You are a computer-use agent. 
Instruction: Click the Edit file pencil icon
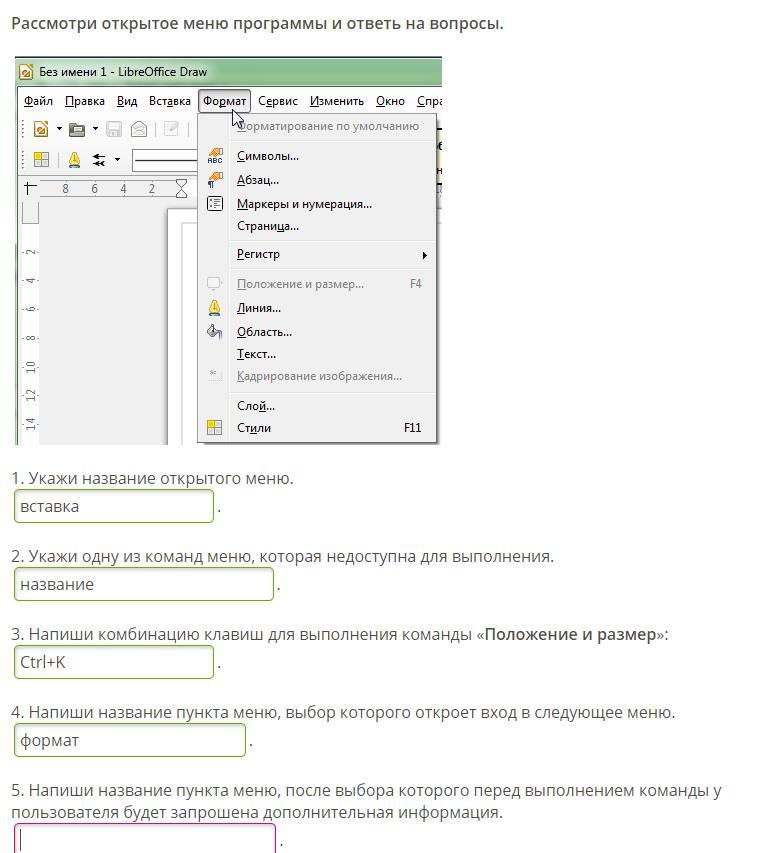pos(171,129)
